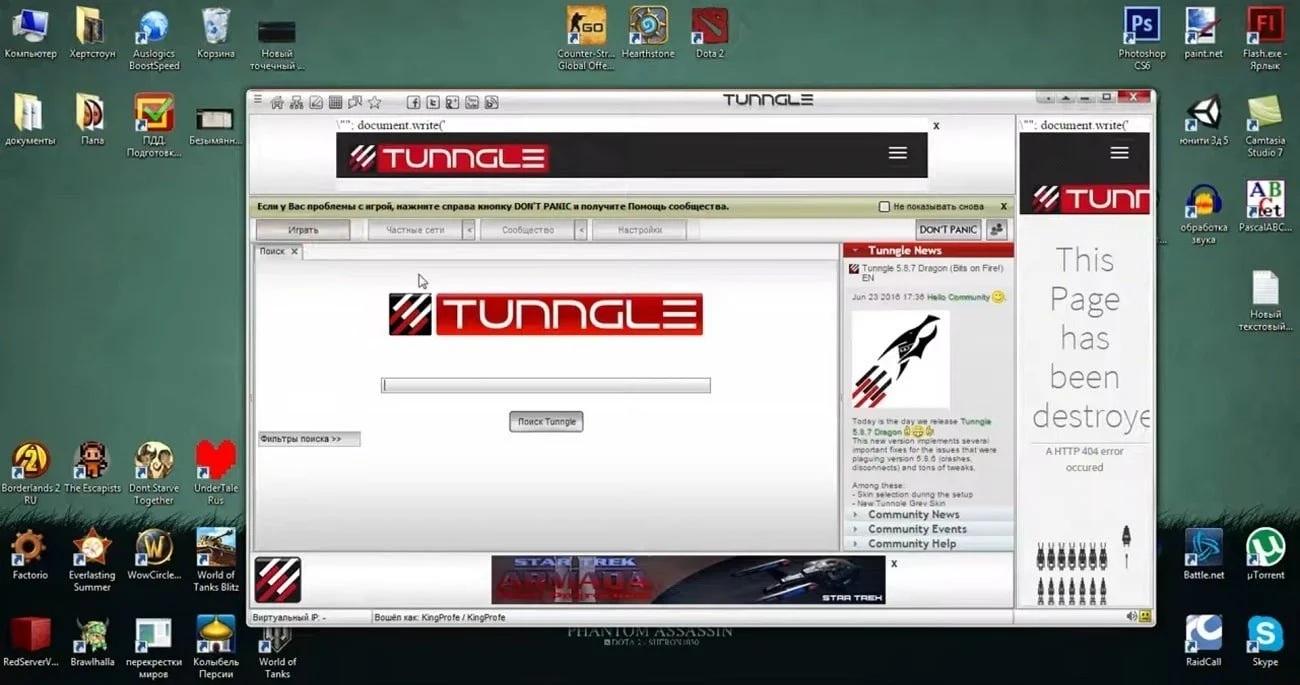Open Skype desktop shortcut
The width and height of the screenshot is (1300, 685).
1265,641
